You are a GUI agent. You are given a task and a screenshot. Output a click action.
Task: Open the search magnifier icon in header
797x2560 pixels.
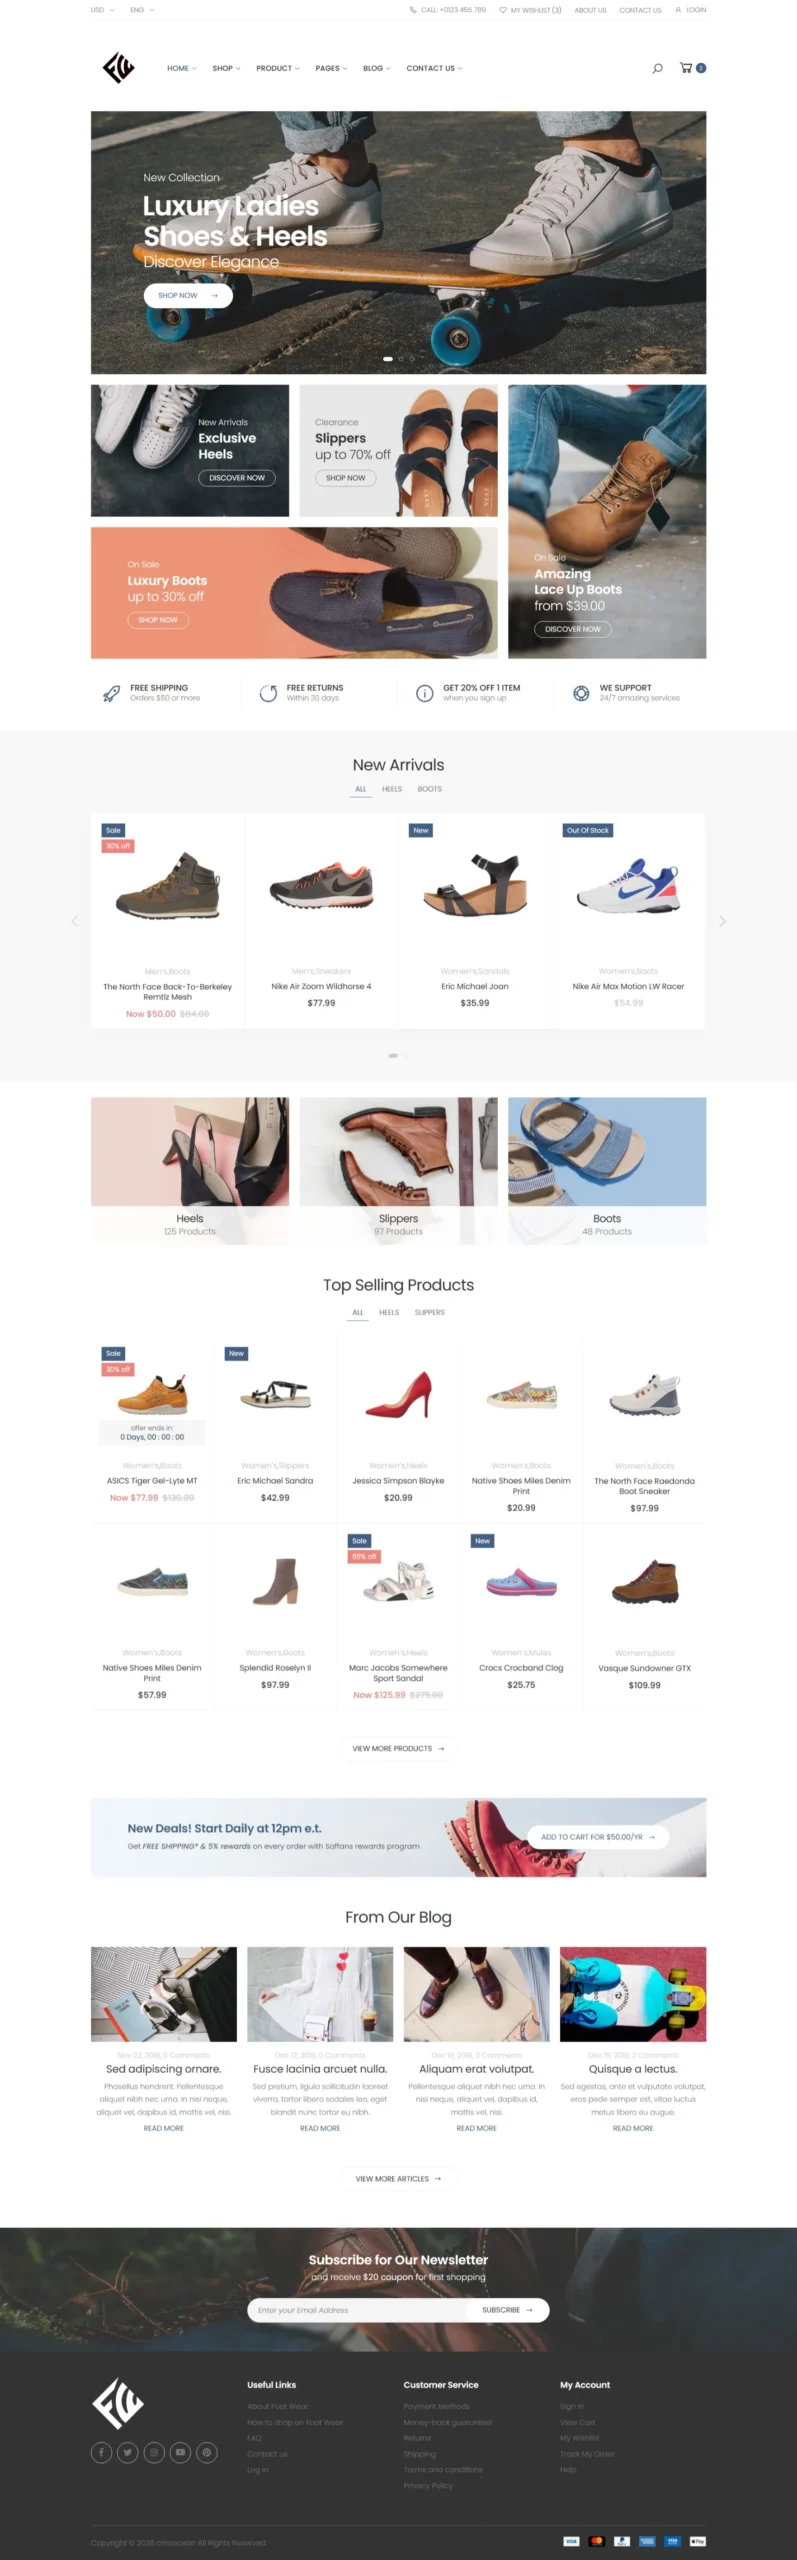[x=657, y=68]
